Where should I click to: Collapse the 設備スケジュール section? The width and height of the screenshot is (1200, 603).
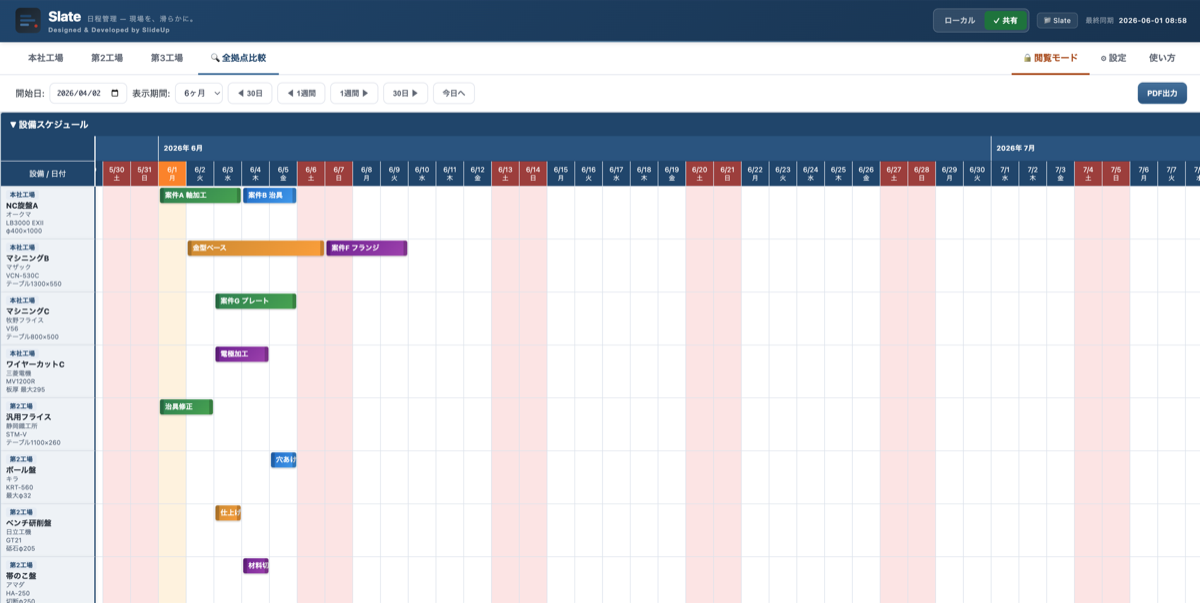click(x=49, y=125)
